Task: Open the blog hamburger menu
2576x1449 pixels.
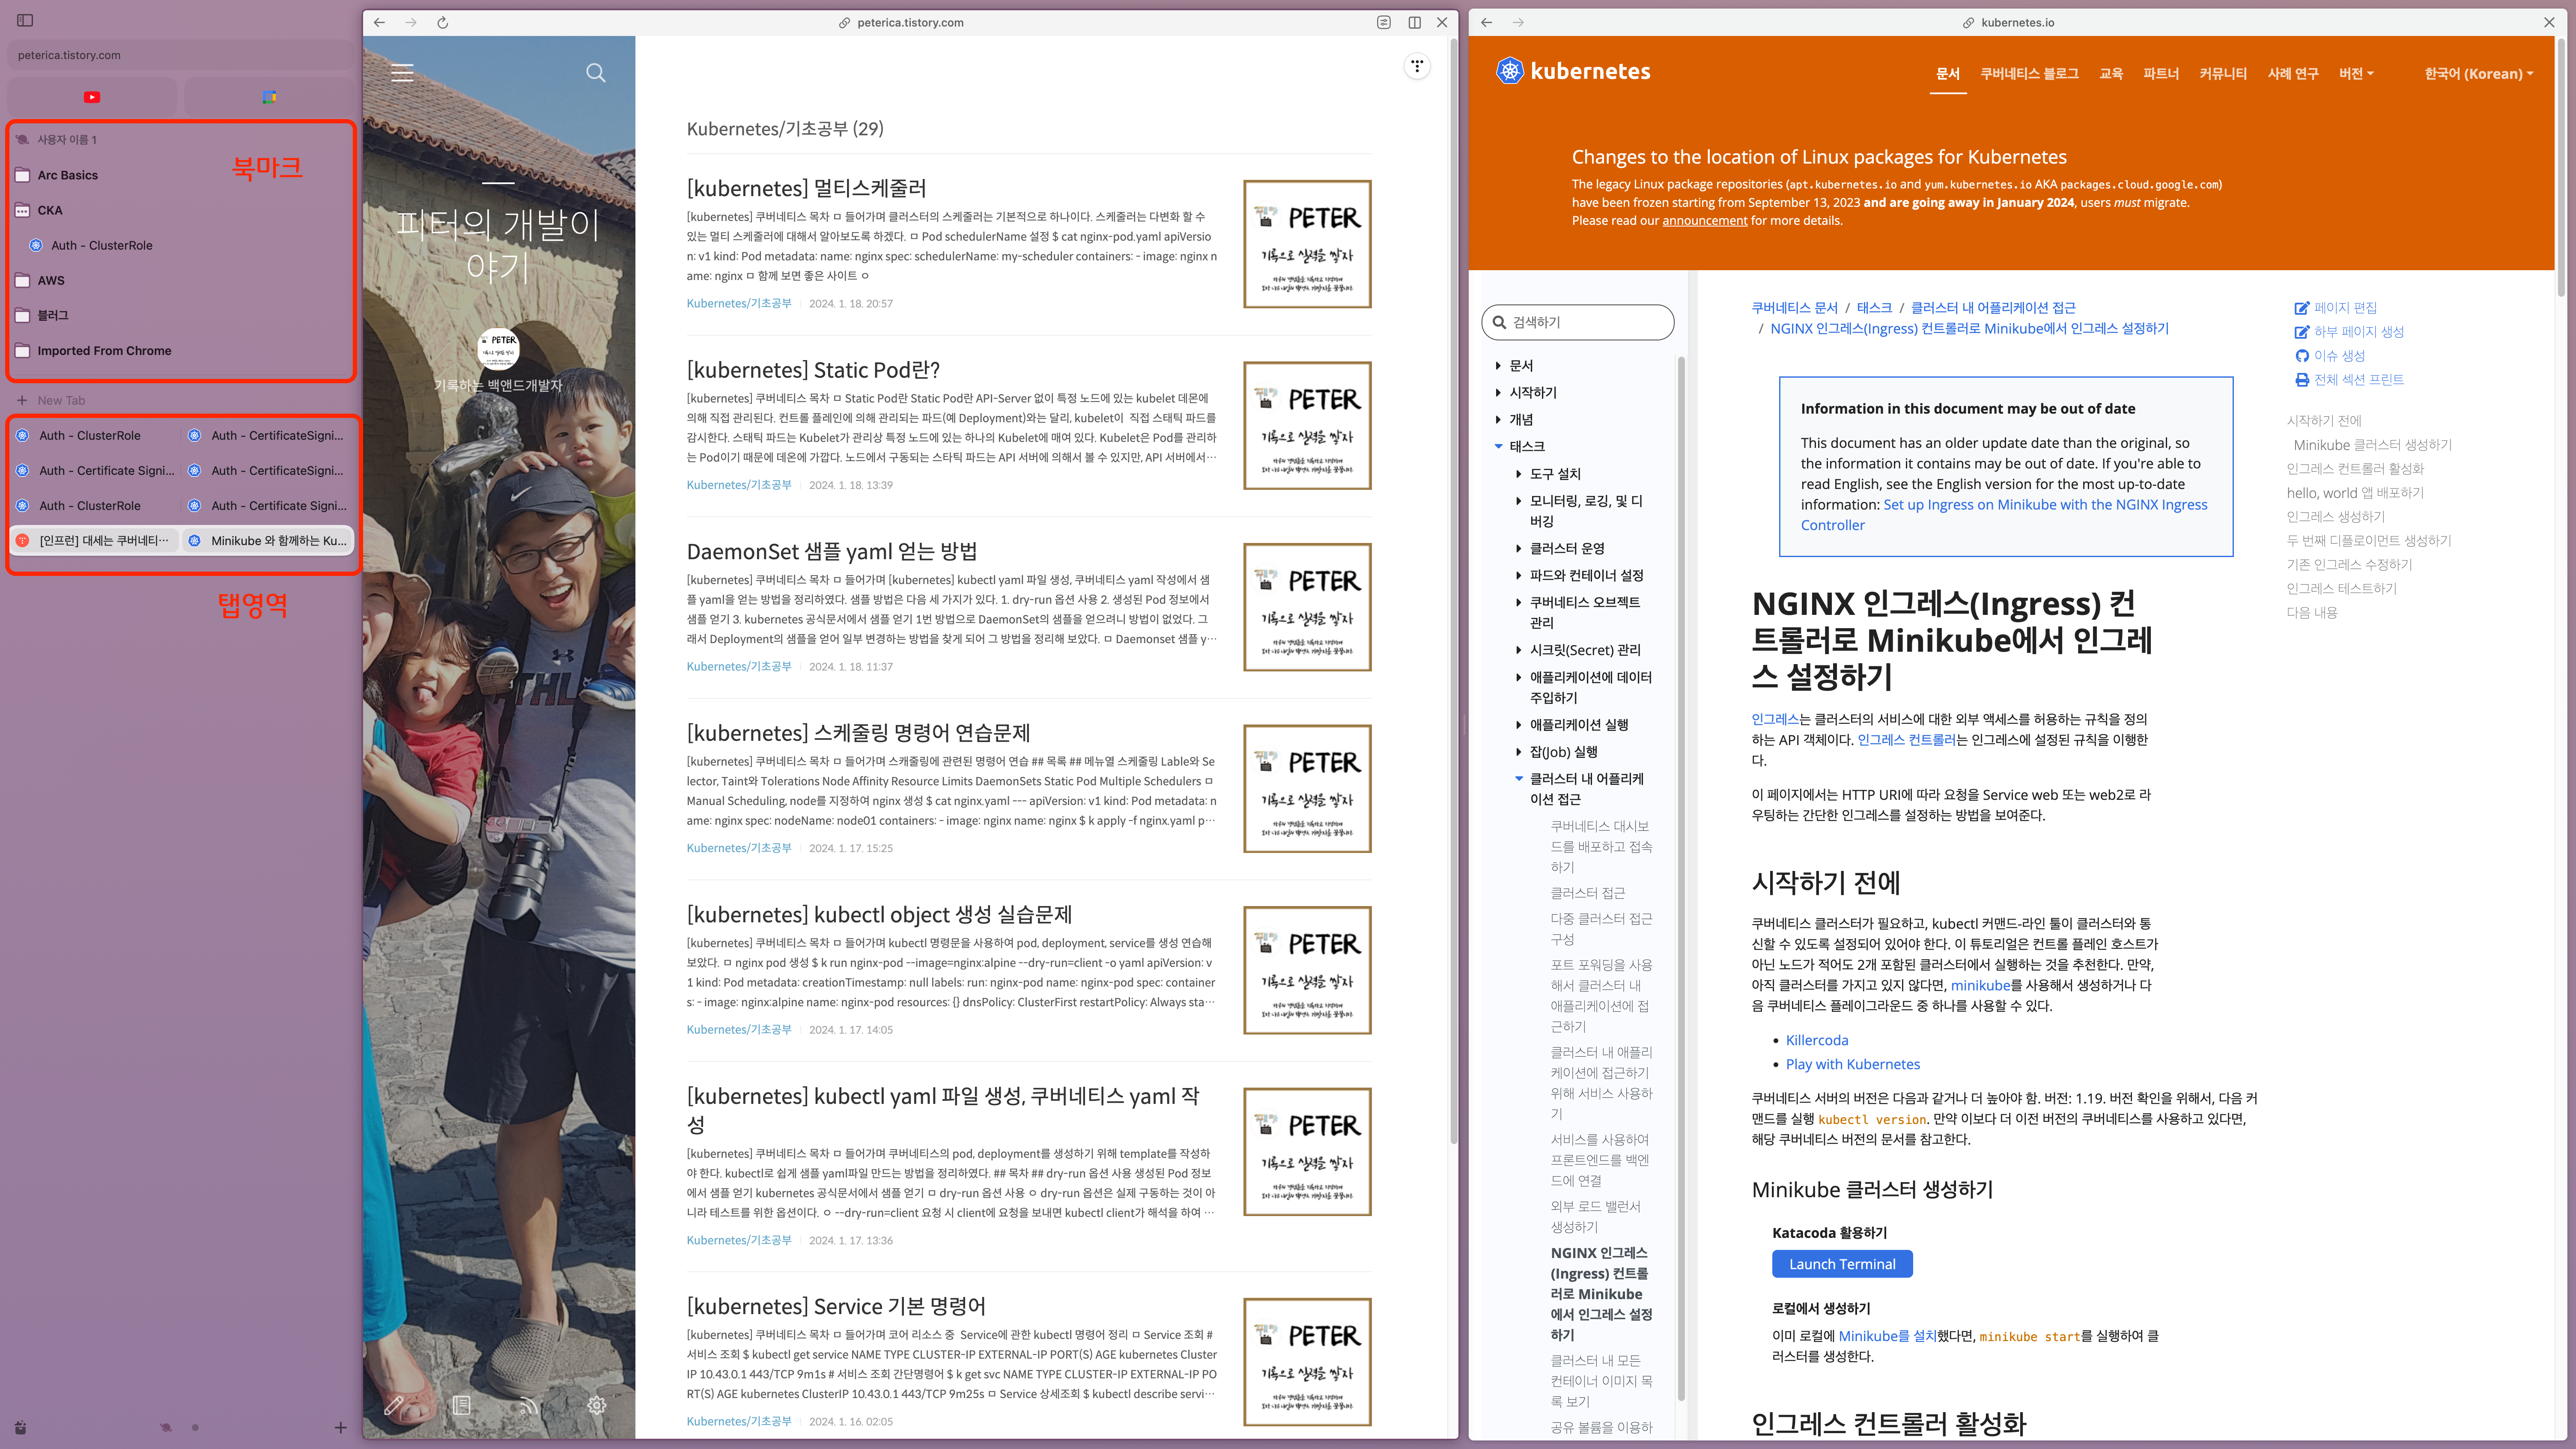Action: point(402,73)
